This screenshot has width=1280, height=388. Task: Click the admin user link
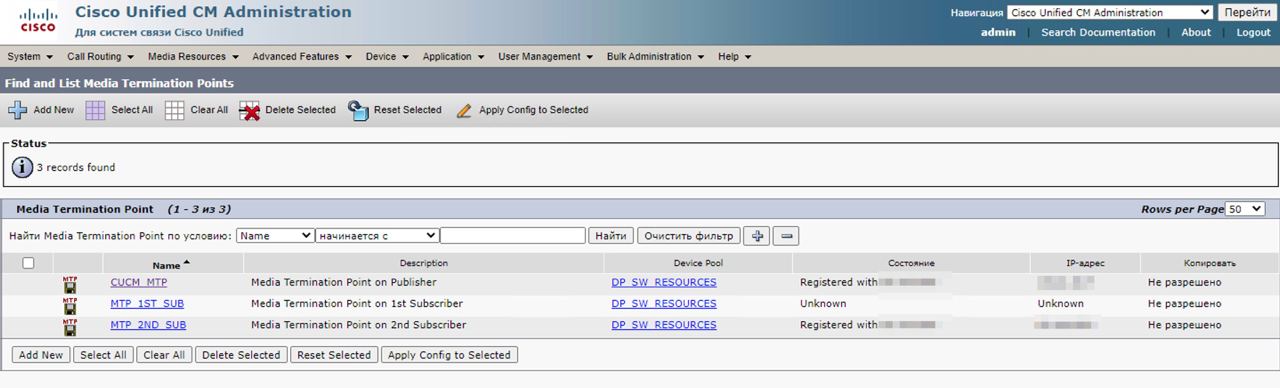[998, 32]
